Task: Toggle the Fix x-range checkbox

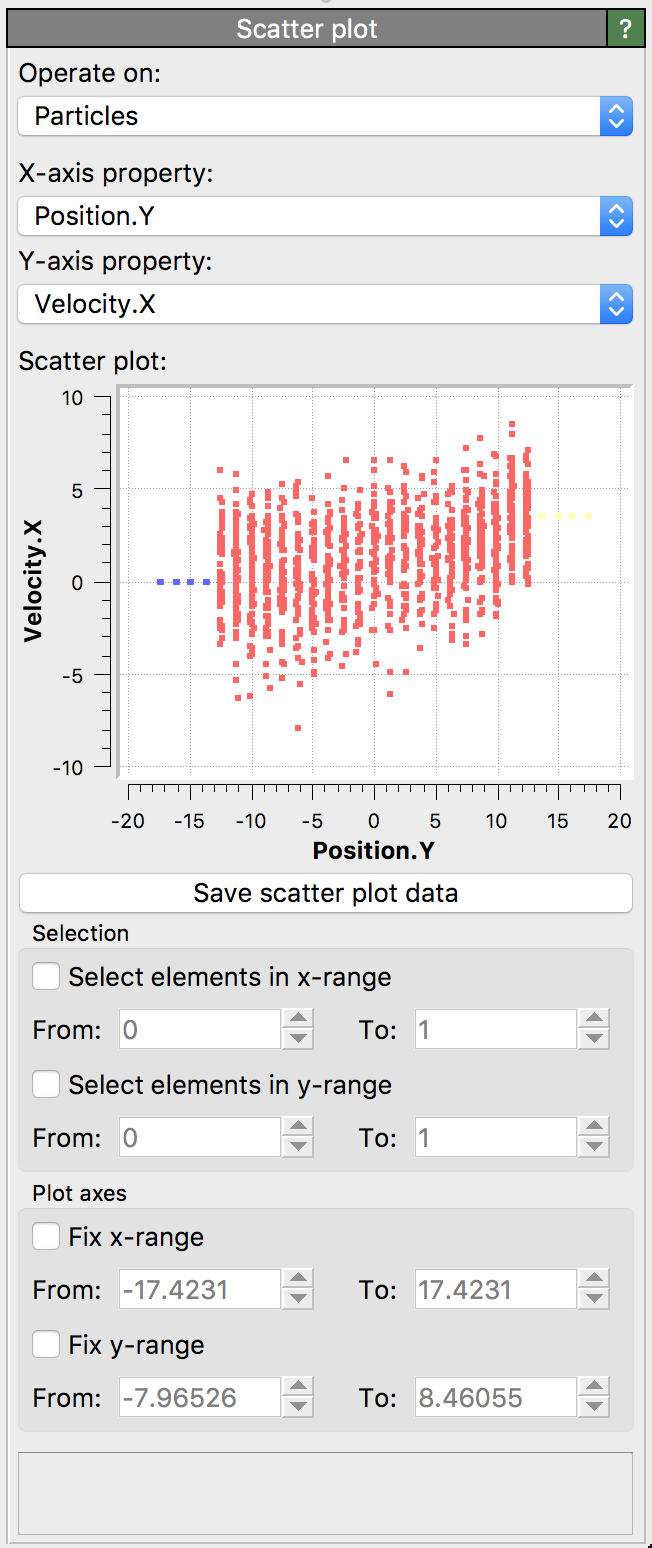Action: (46, 1237)
